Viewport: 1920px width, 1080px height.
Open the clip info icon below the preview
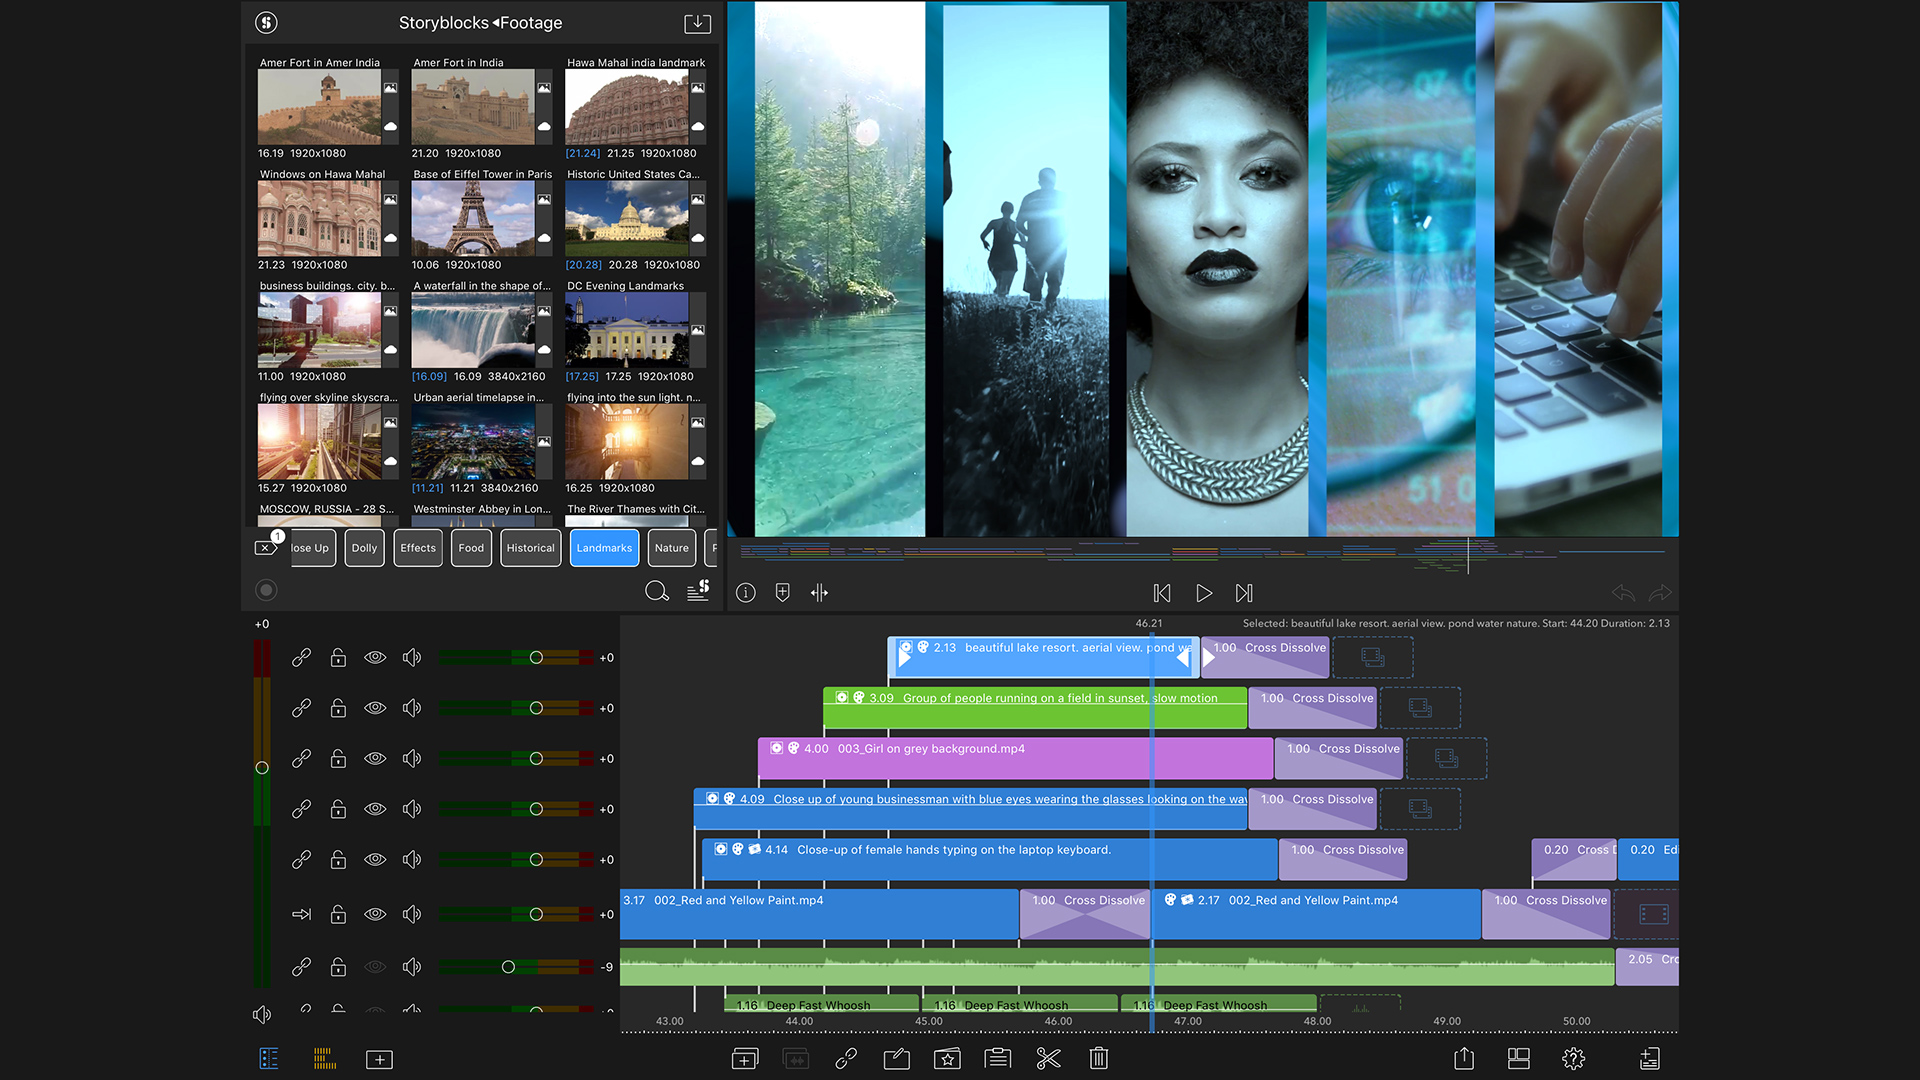pos(745,592)
